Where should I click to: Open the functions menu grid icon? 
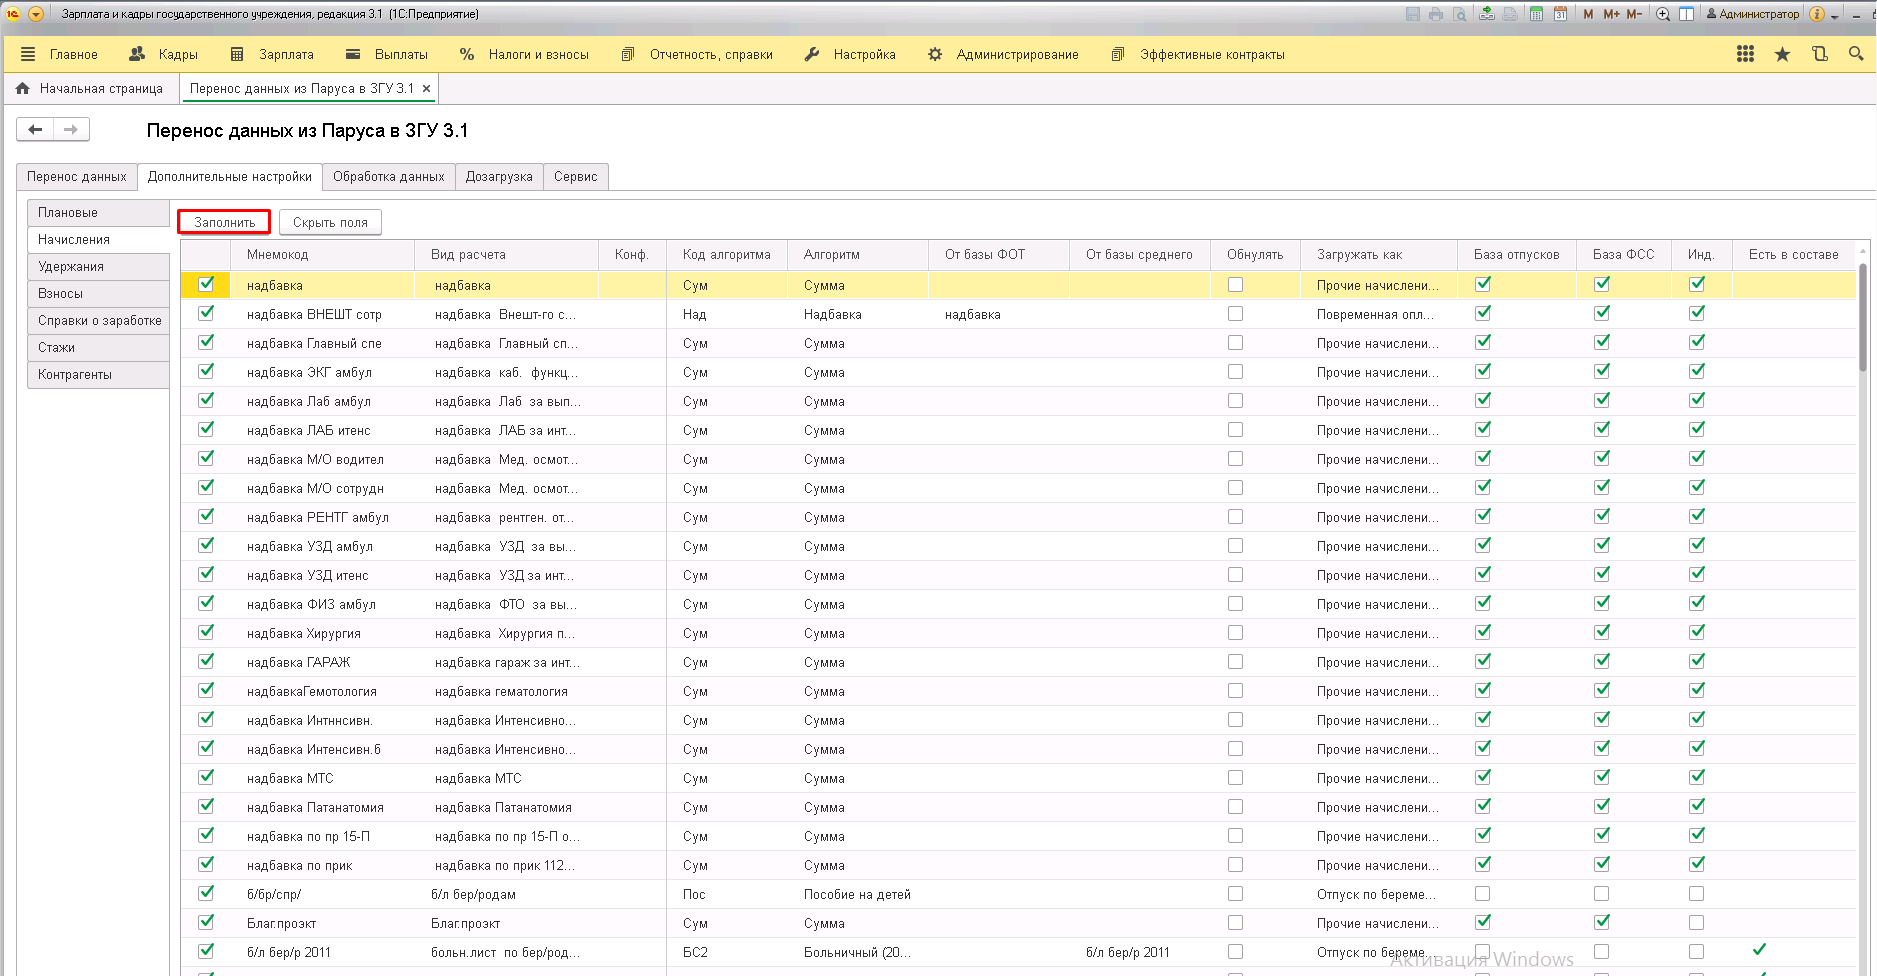click(1745, 54)
